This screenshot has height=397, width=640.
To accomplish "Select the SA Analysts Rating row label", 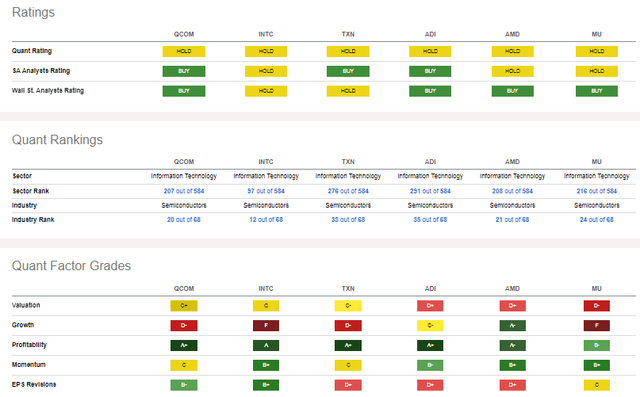I will point(41,71).
